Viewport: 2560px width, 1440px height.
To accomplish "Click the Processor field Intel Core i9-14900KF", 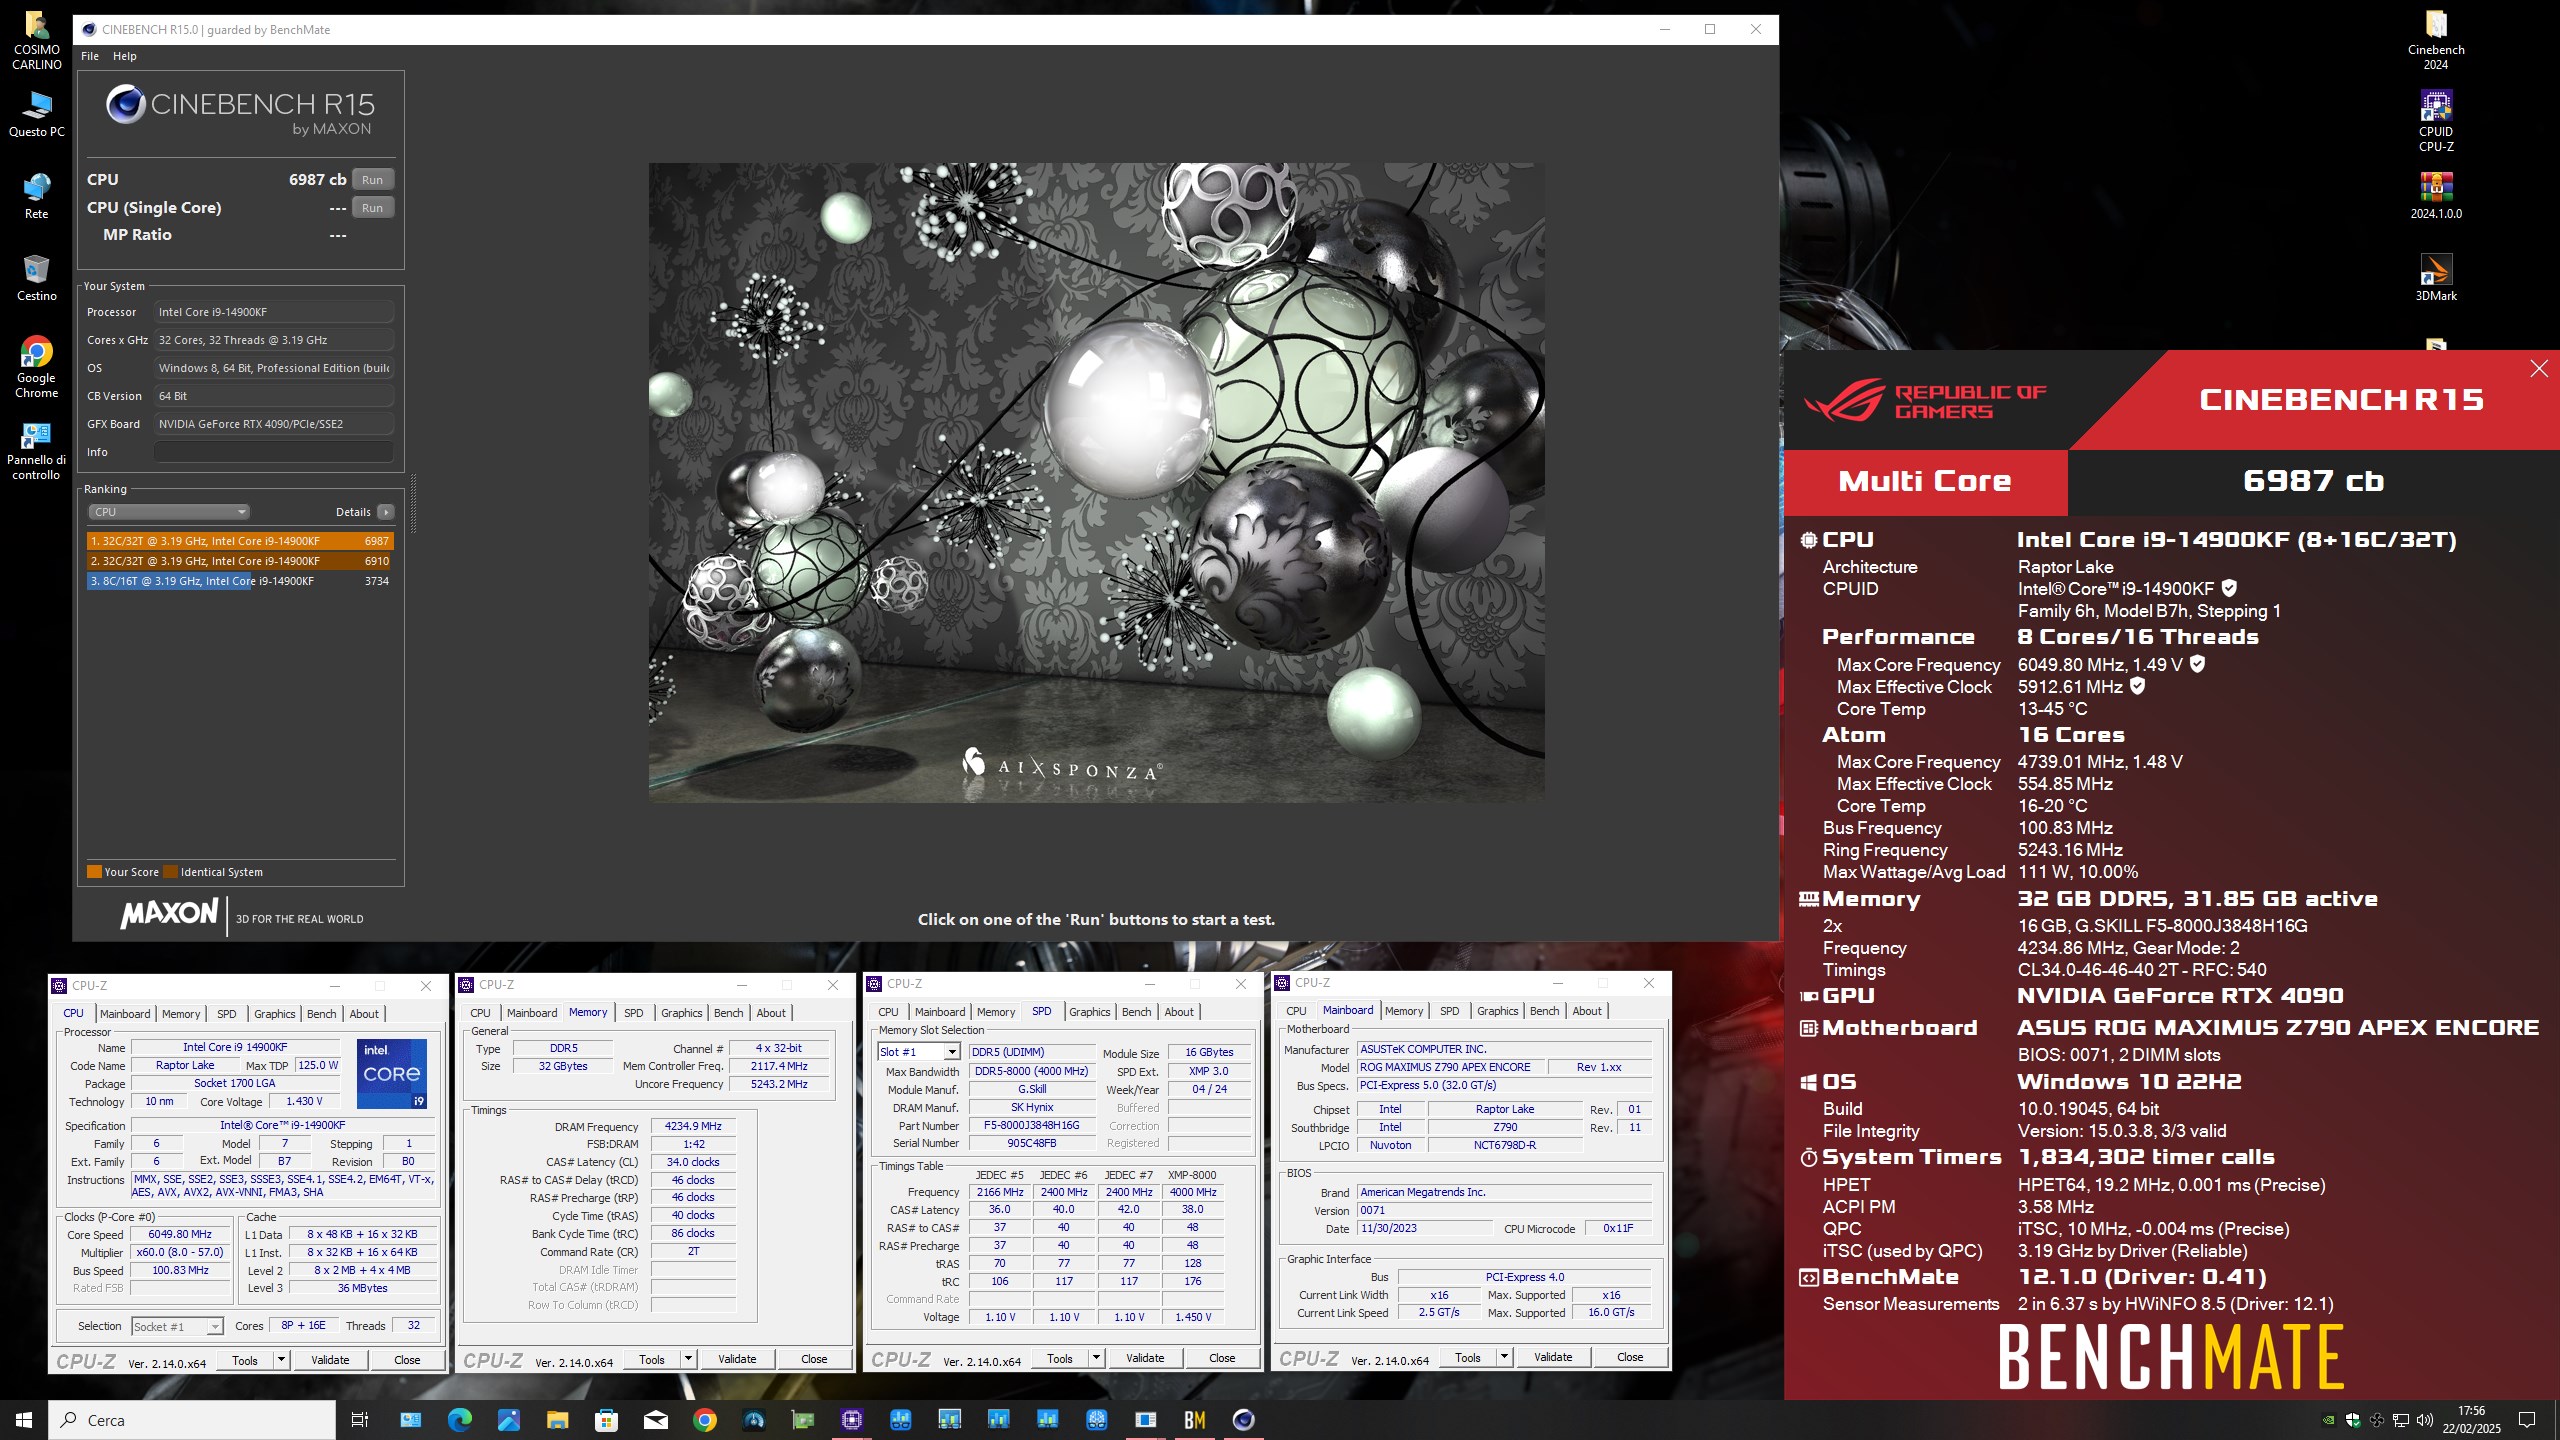I will pos(274,312).
